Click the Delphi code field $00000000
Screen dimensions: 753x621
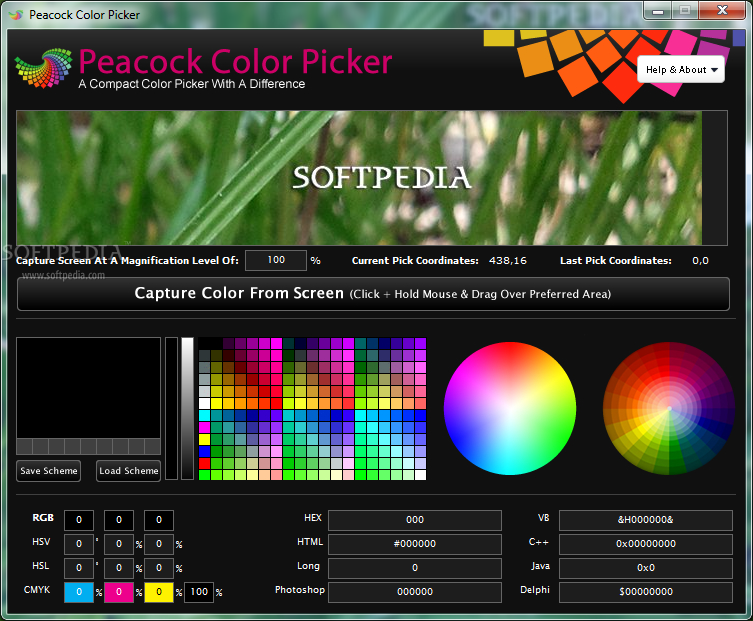646,592
